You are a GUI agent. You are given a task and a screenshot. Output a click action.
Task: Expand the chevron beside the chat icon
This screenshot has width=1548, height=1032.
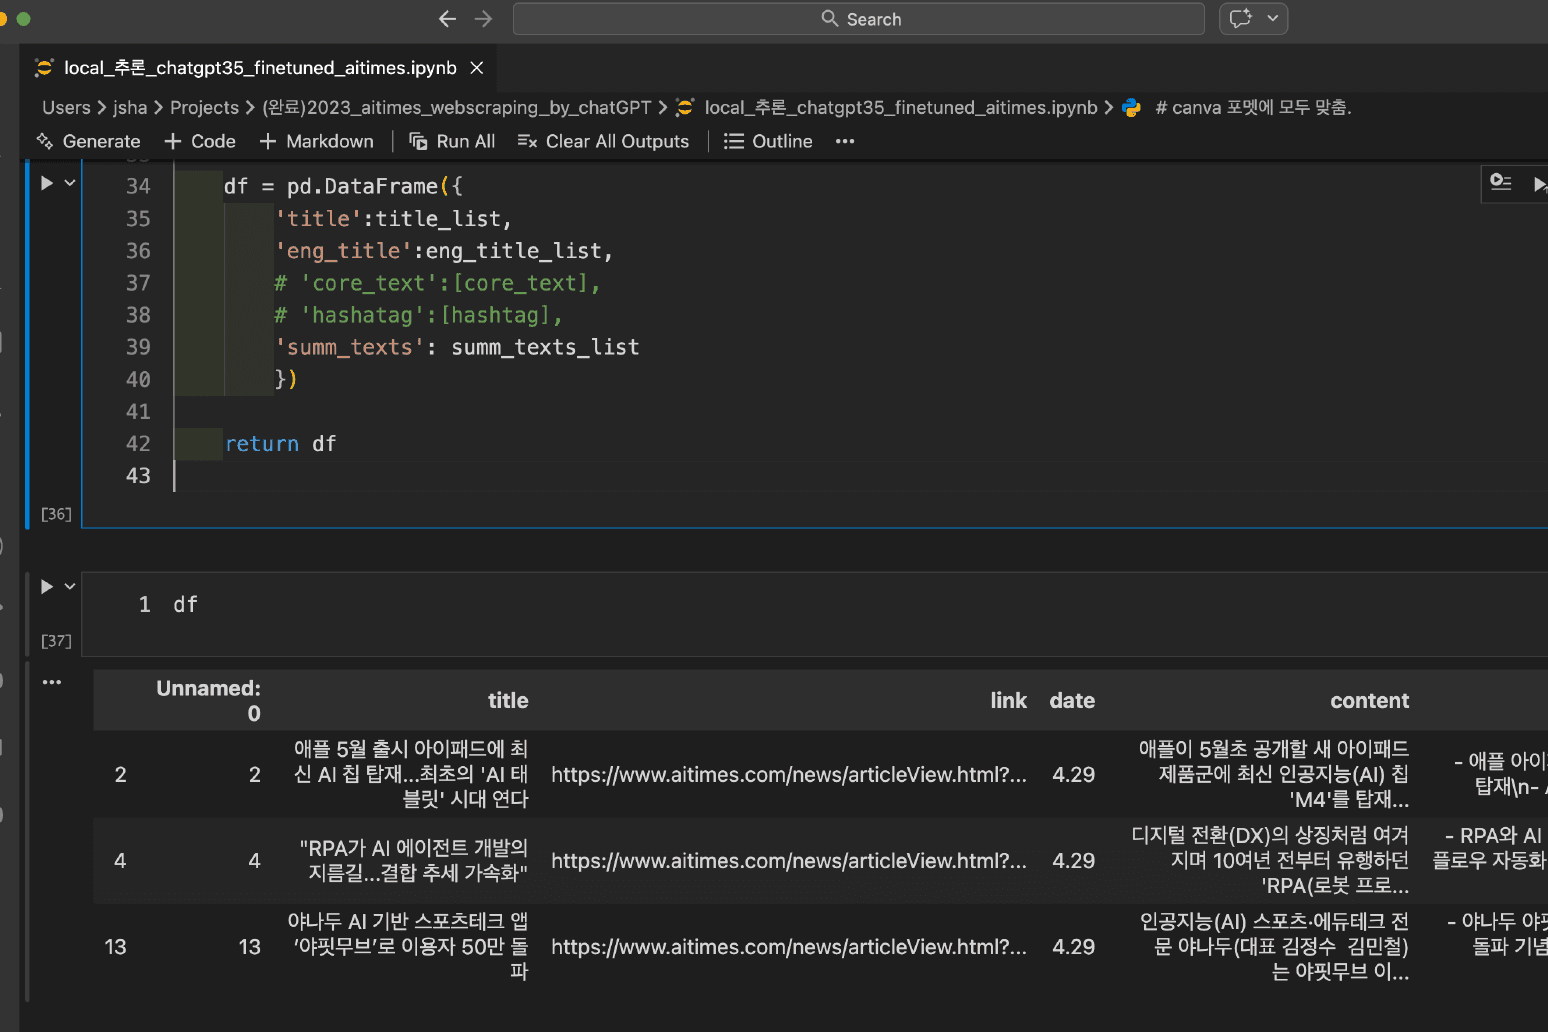pos(1273,19)
